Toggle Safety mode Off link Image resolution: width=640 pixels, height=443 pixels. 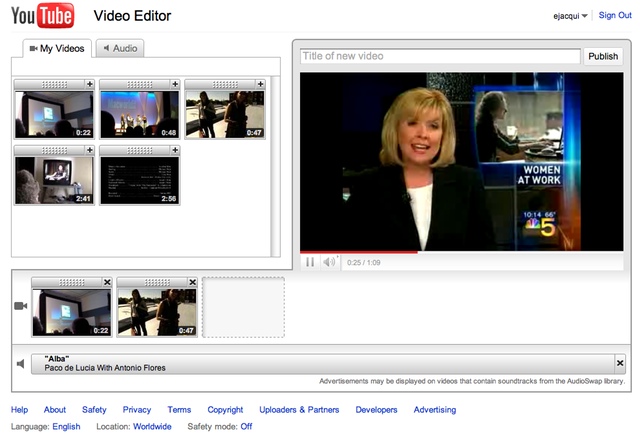pyautogui.click(x=246, y=427)
